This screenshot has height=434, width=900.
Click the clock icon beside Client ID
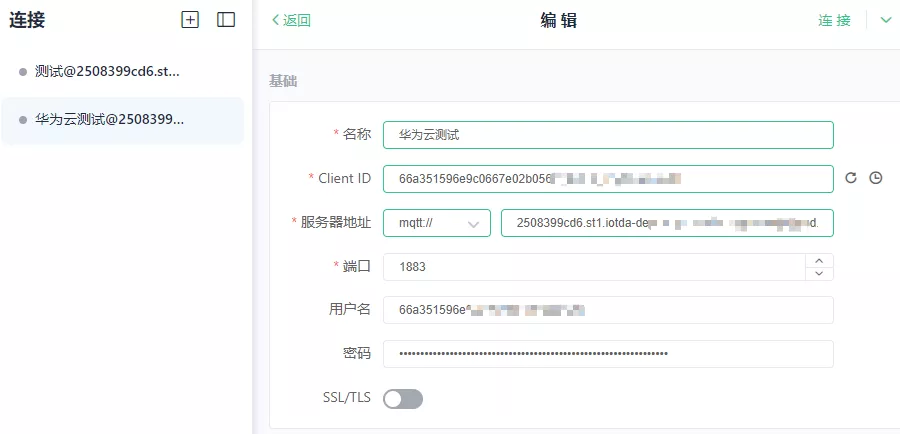[x=876, y=178]
